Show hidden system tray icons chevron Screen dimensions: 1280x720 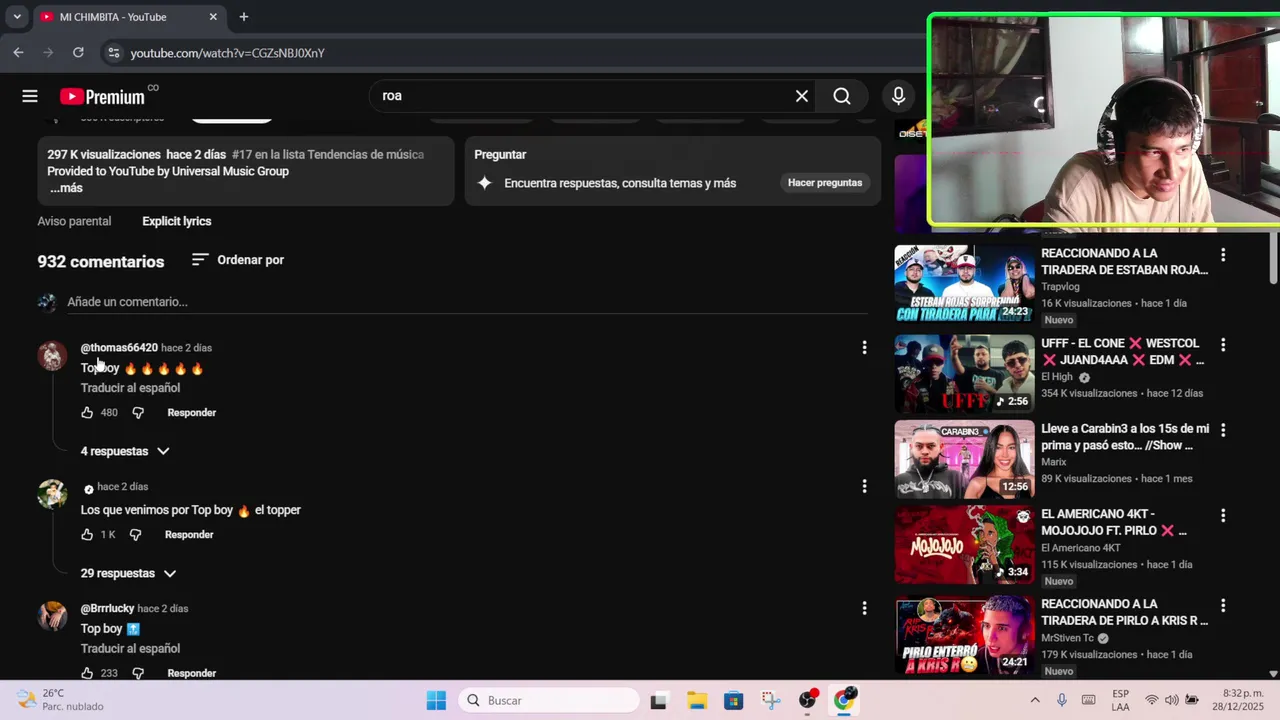pyautogui.click(x=1035, y=700)
